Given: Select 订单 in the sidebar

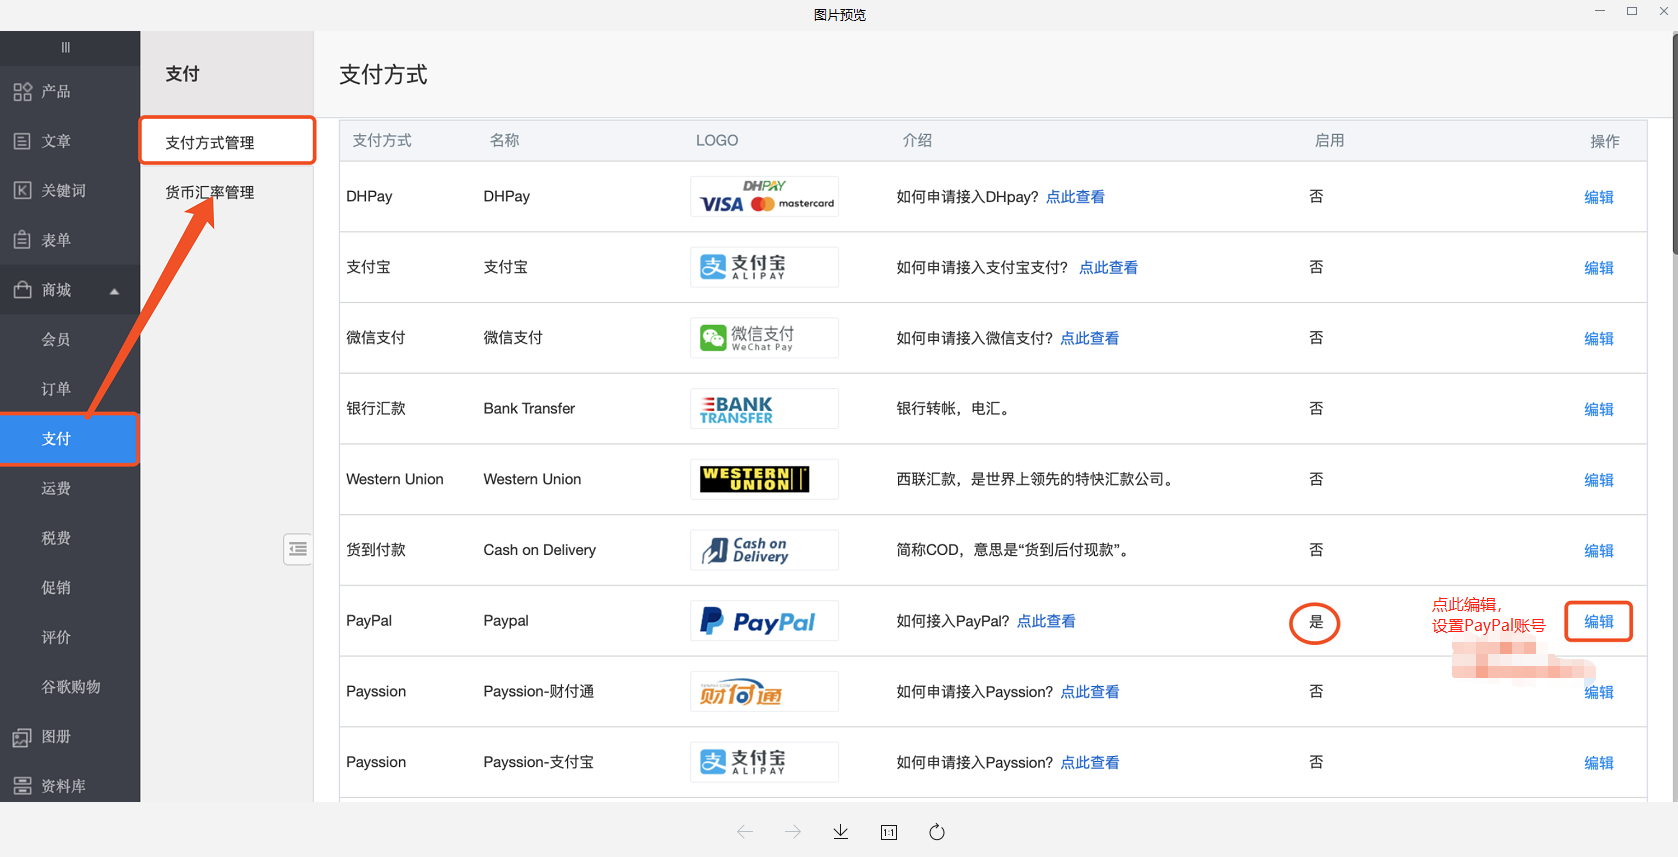Looking at the screenshot, I should (x=56, y=389).
